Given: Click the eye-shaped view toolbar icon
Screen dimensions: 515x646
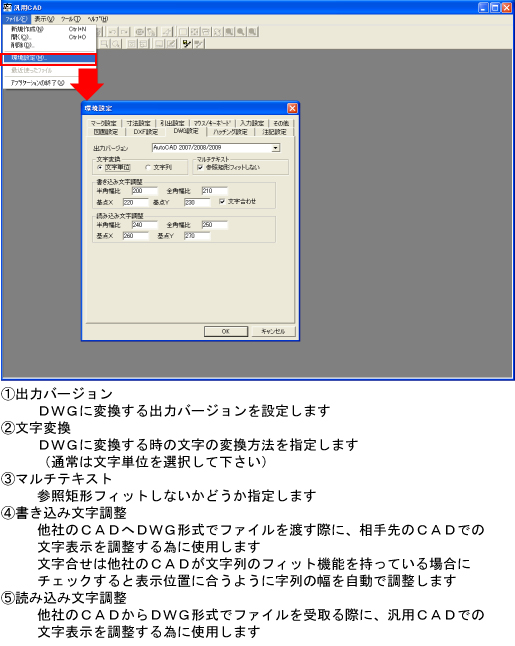Looking at the screenshot, I should [x=140, y=32].
